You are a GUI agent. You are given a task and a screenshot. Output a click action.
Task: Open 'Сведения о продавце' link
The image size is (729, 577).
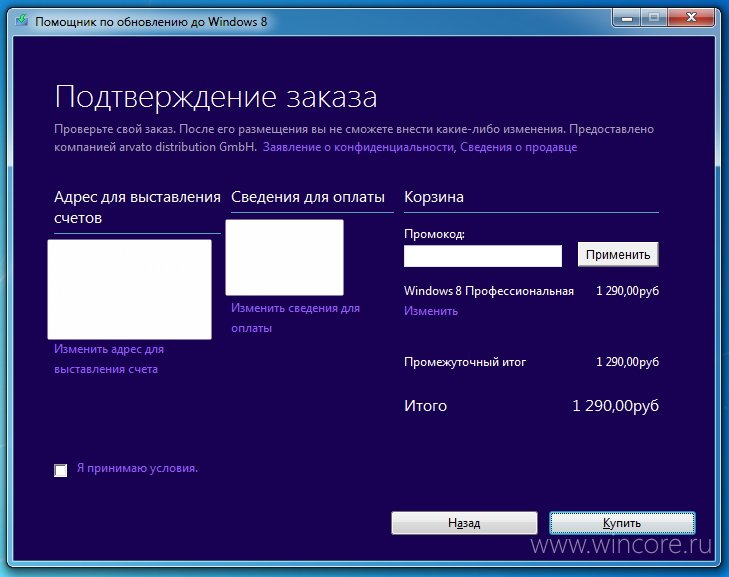click(518, 147)
